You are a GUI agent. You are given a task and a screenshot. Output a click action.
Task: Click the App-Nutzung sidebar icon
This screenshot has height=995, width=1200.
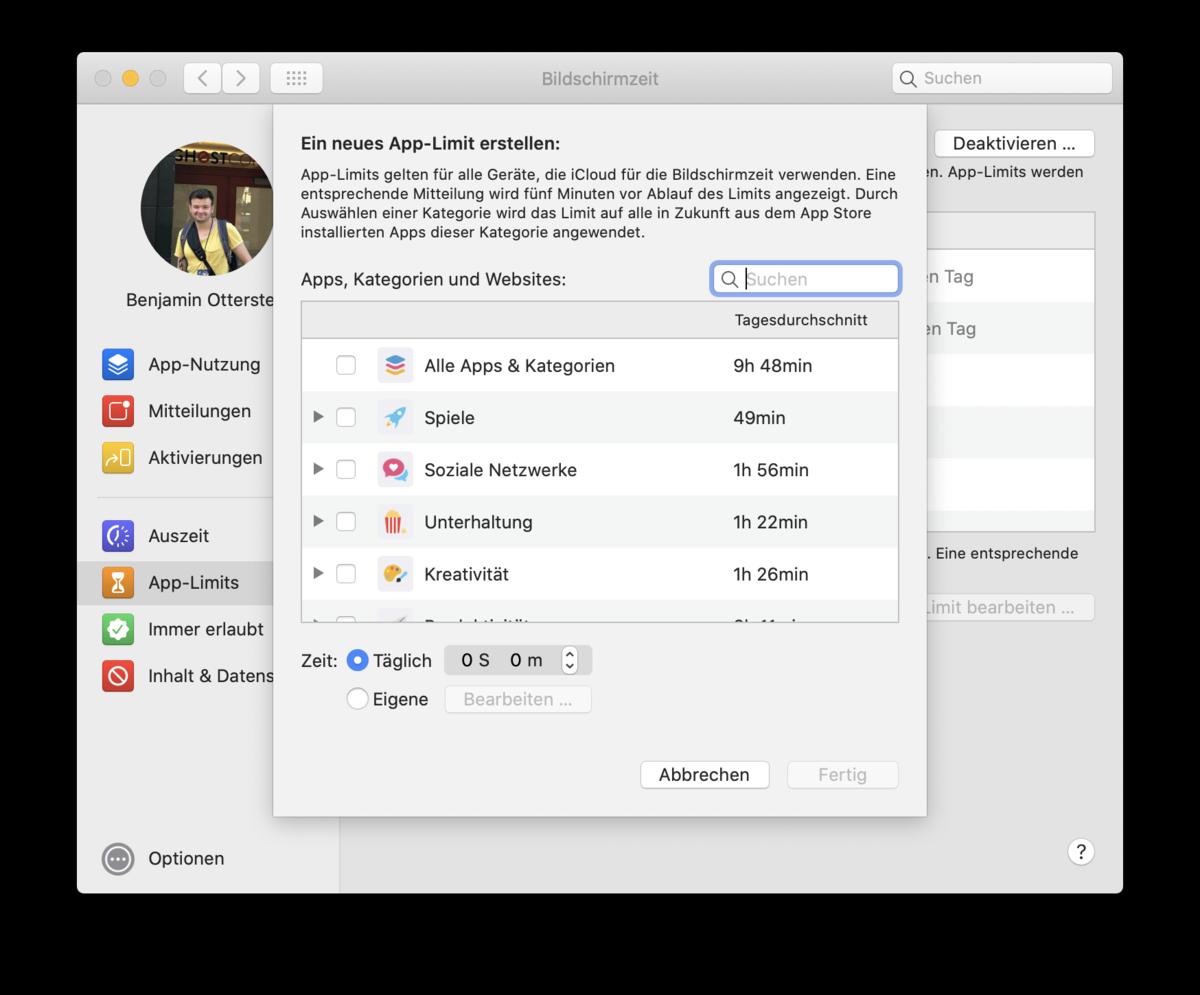tap(118, 364)
